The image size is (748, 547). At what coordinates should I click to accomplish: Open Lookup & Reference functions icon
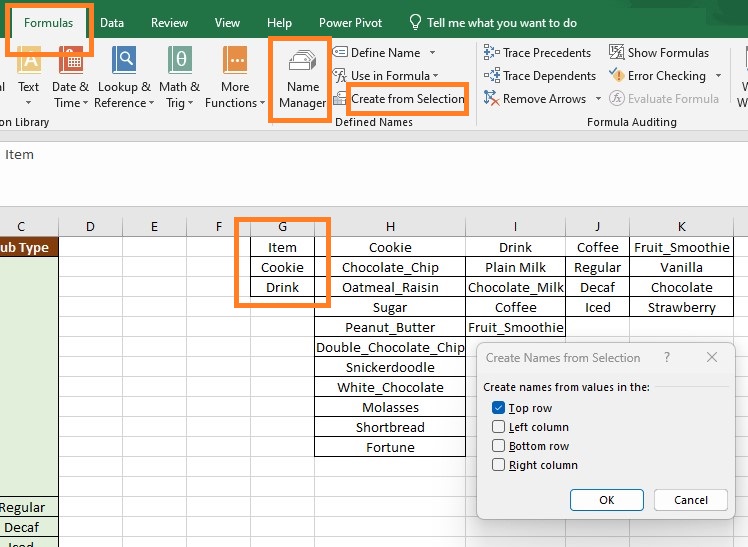tap(124, 60)
